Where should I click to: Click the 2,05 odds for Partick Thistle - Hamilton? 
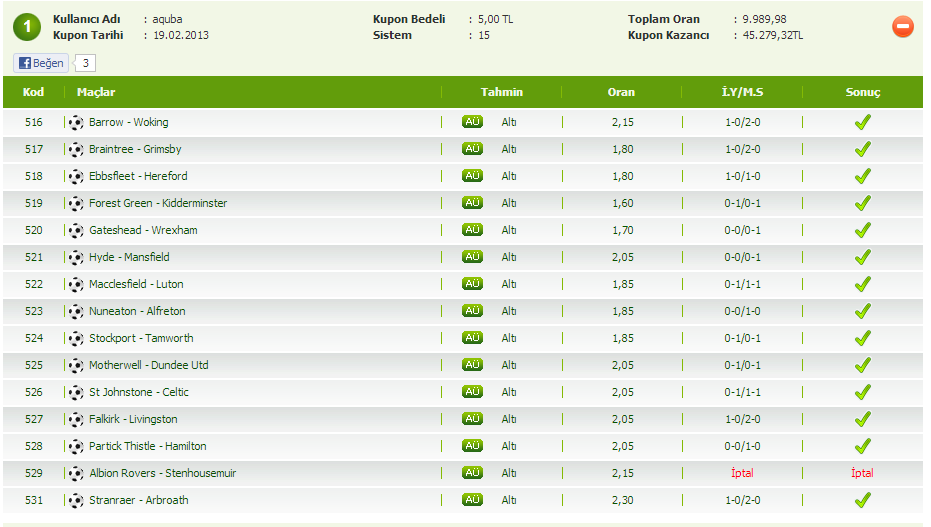[621, 446]
